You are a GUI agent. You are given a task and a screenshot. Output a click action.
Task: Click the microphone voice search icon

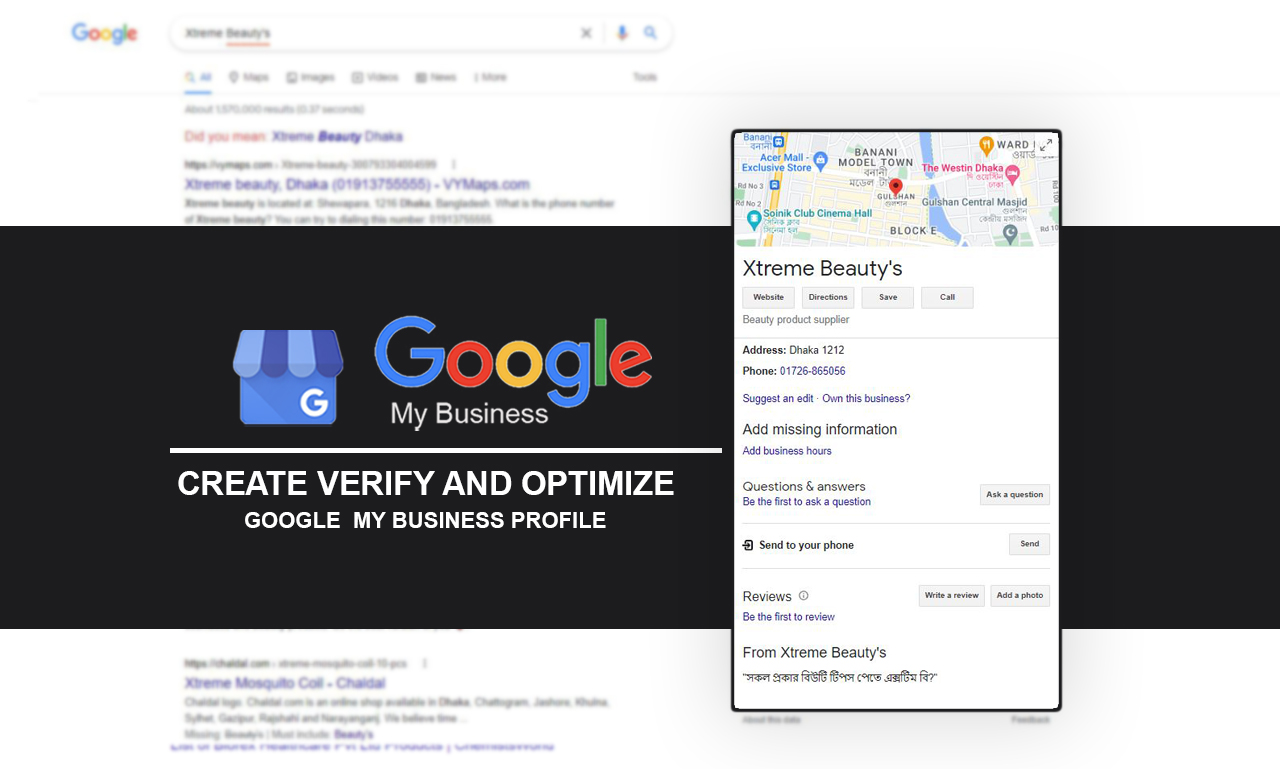point(622,33)
